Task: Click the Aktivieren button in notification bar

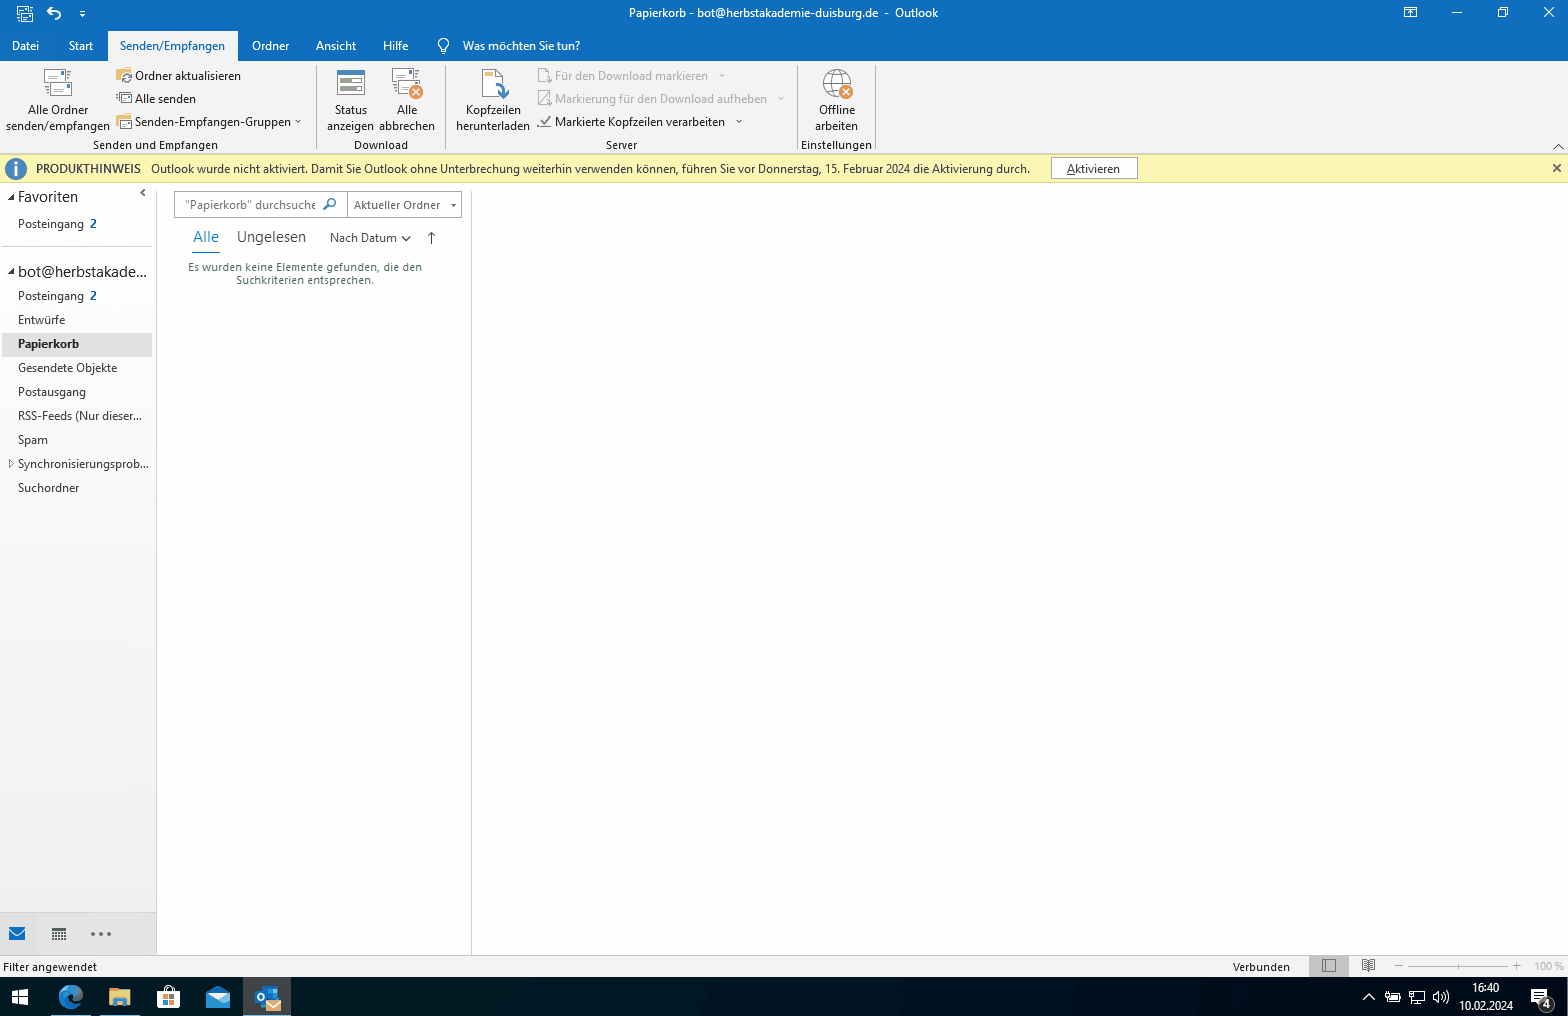Action: (1094, 169)
